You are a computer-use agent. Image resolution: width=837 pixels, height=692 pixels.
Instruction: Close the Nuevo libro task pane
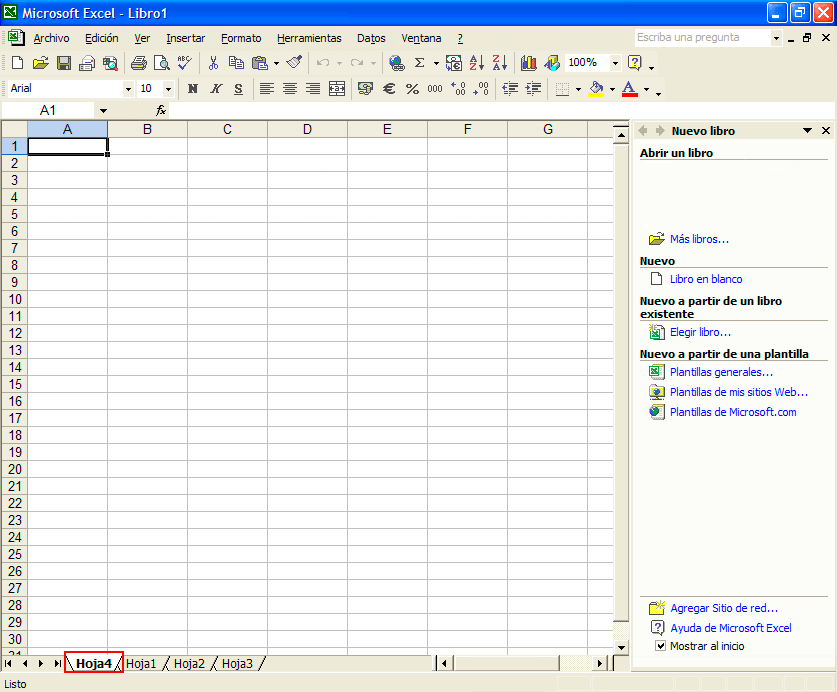pyautogui.click(x=826, y=131)
